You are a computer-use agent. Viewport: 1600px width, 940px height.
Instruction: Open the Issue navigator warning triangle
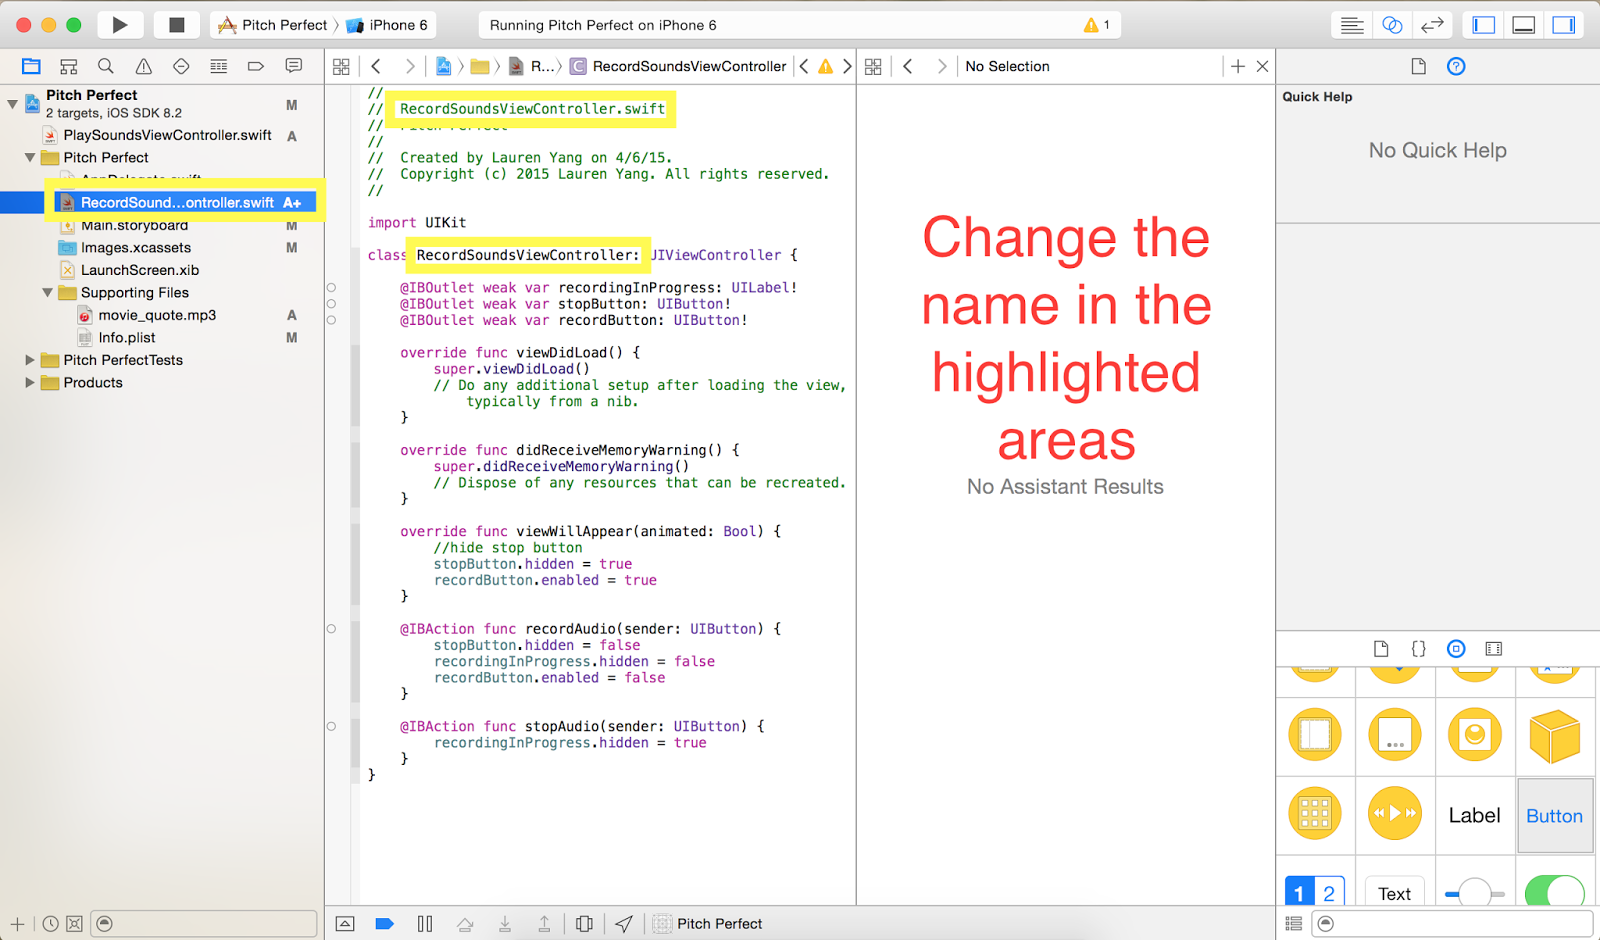pos(143,66)
